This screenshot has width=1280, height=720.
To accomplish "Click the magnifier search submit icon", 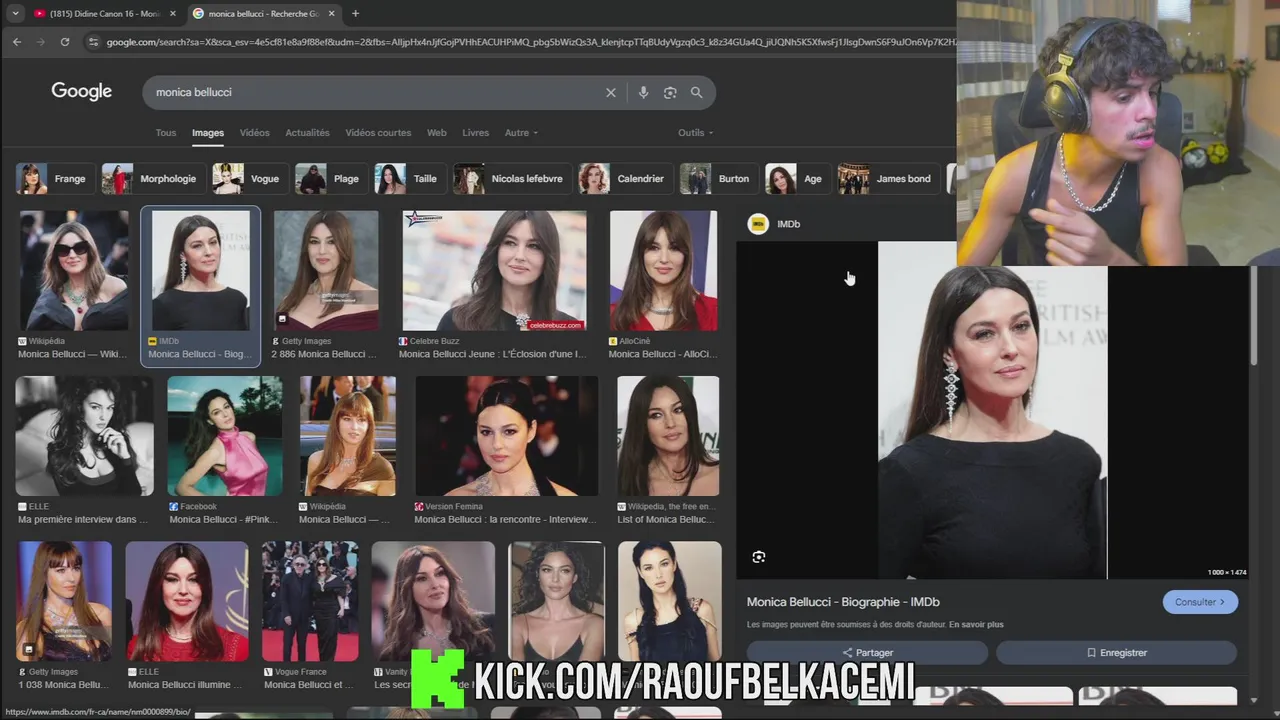I will (696, 92).
